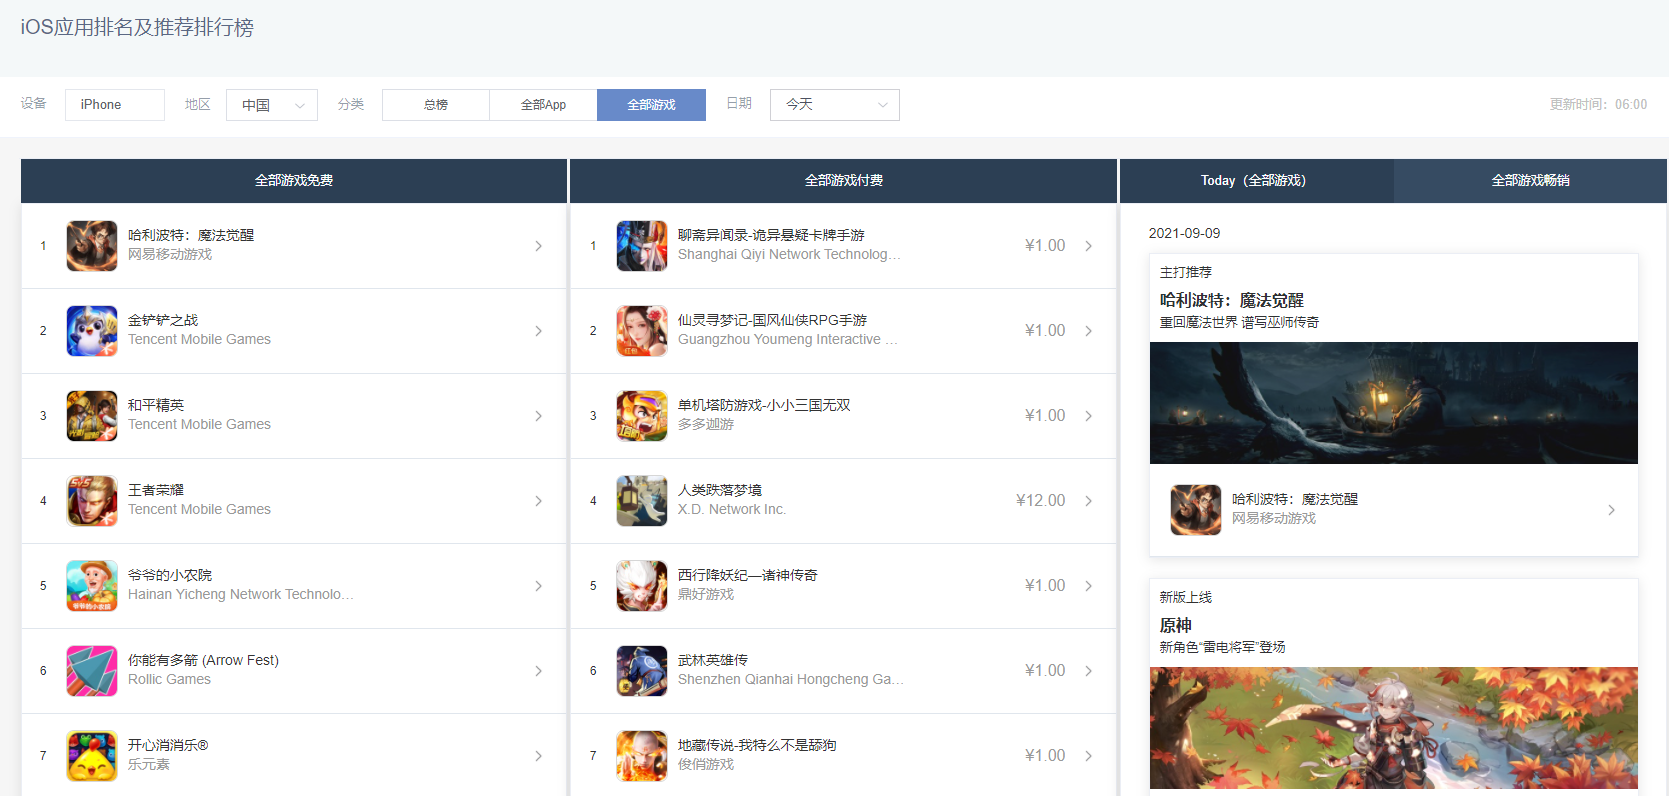This screenshot has height=796, width=1669.
Task: Open 仙灵寻梦记-国风仙侠RPG手游 title link
Action: coord(772,320)
